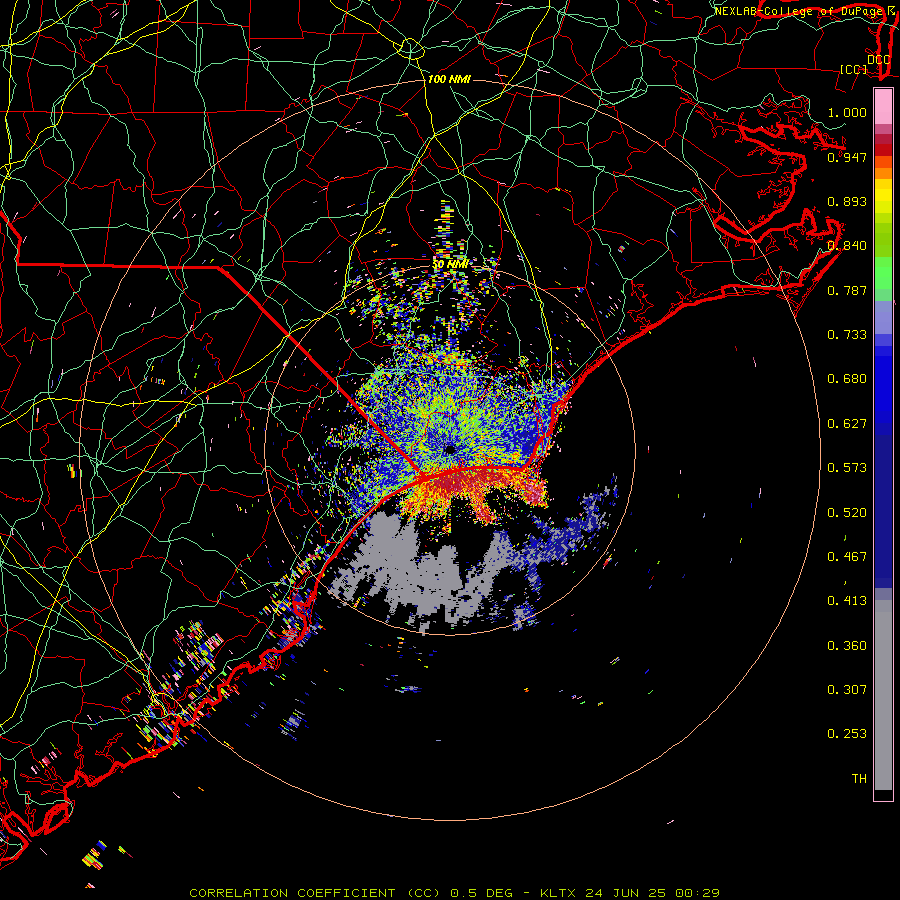Screen dimensions: 900x900
Task: Select the 0.733 scale value
Action: point(847,335)
